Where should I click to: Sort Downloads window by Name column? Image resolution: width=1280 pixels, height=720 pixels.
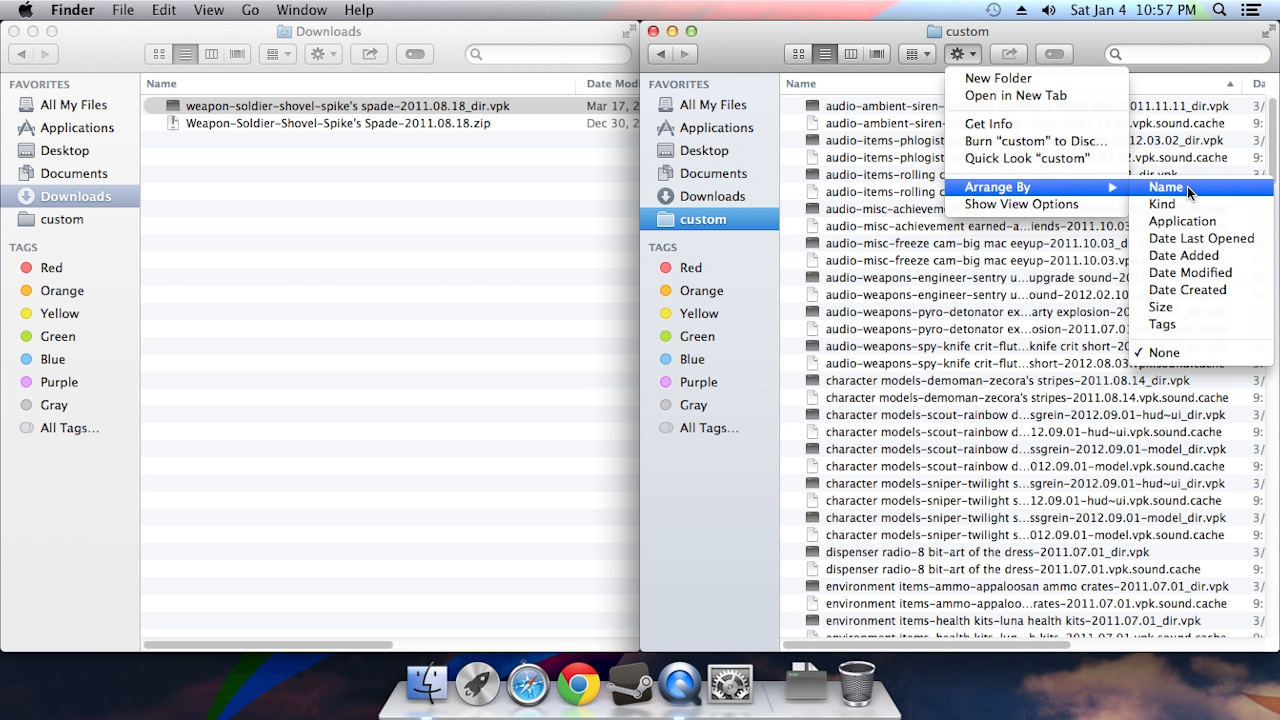point(358,84)
